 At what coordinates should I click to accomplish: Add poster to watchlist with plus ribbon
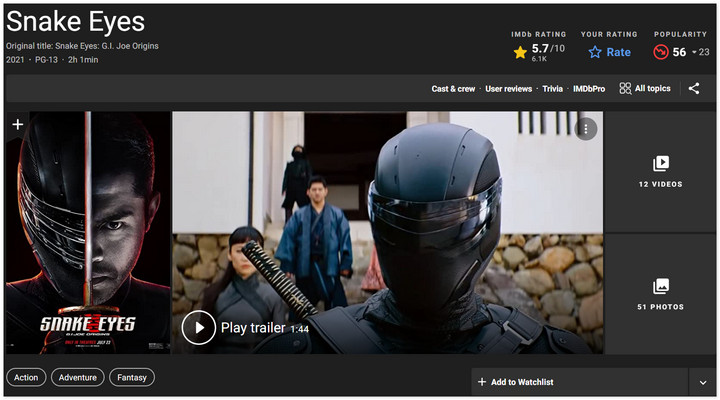click(x=17, y=124)
